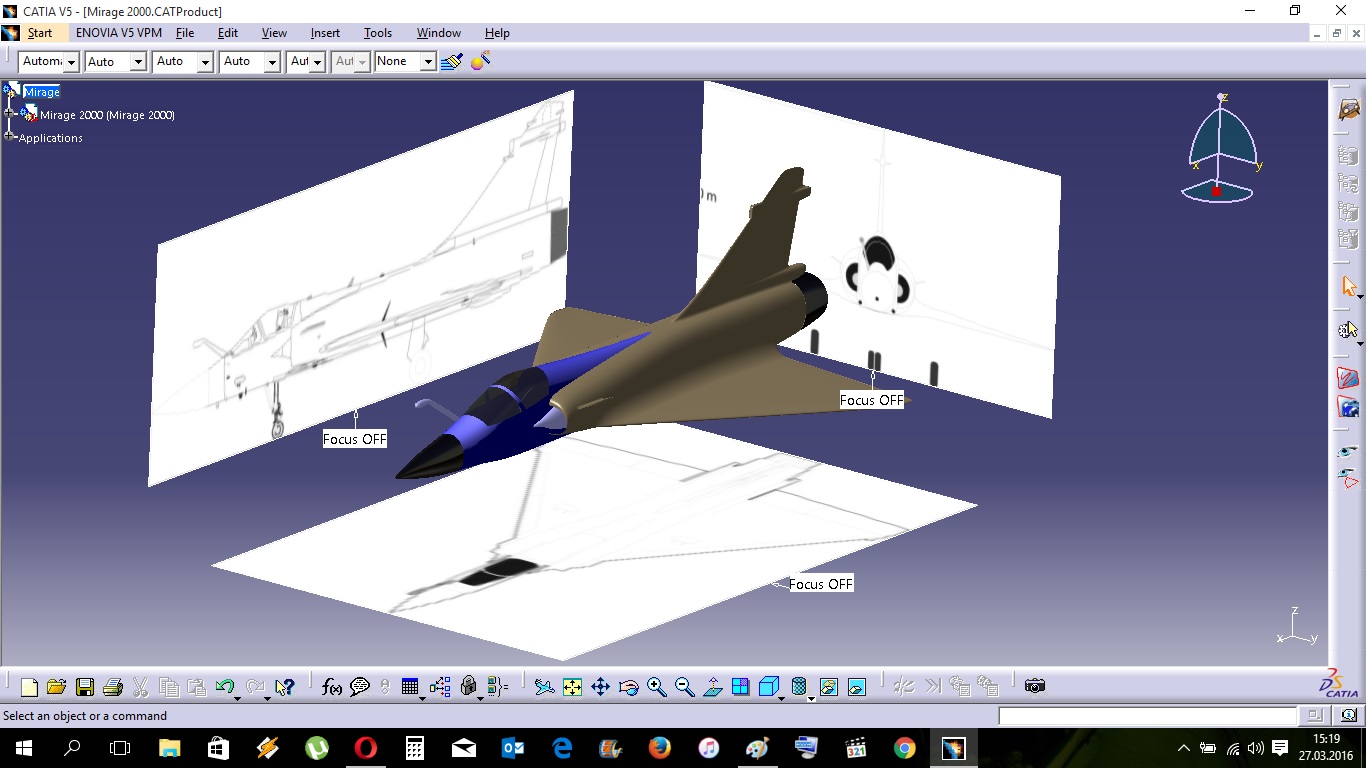Viewport: 1366px width, 768px height.
Task: Open the Formula f(x) tool
Action: pos(332,687)
